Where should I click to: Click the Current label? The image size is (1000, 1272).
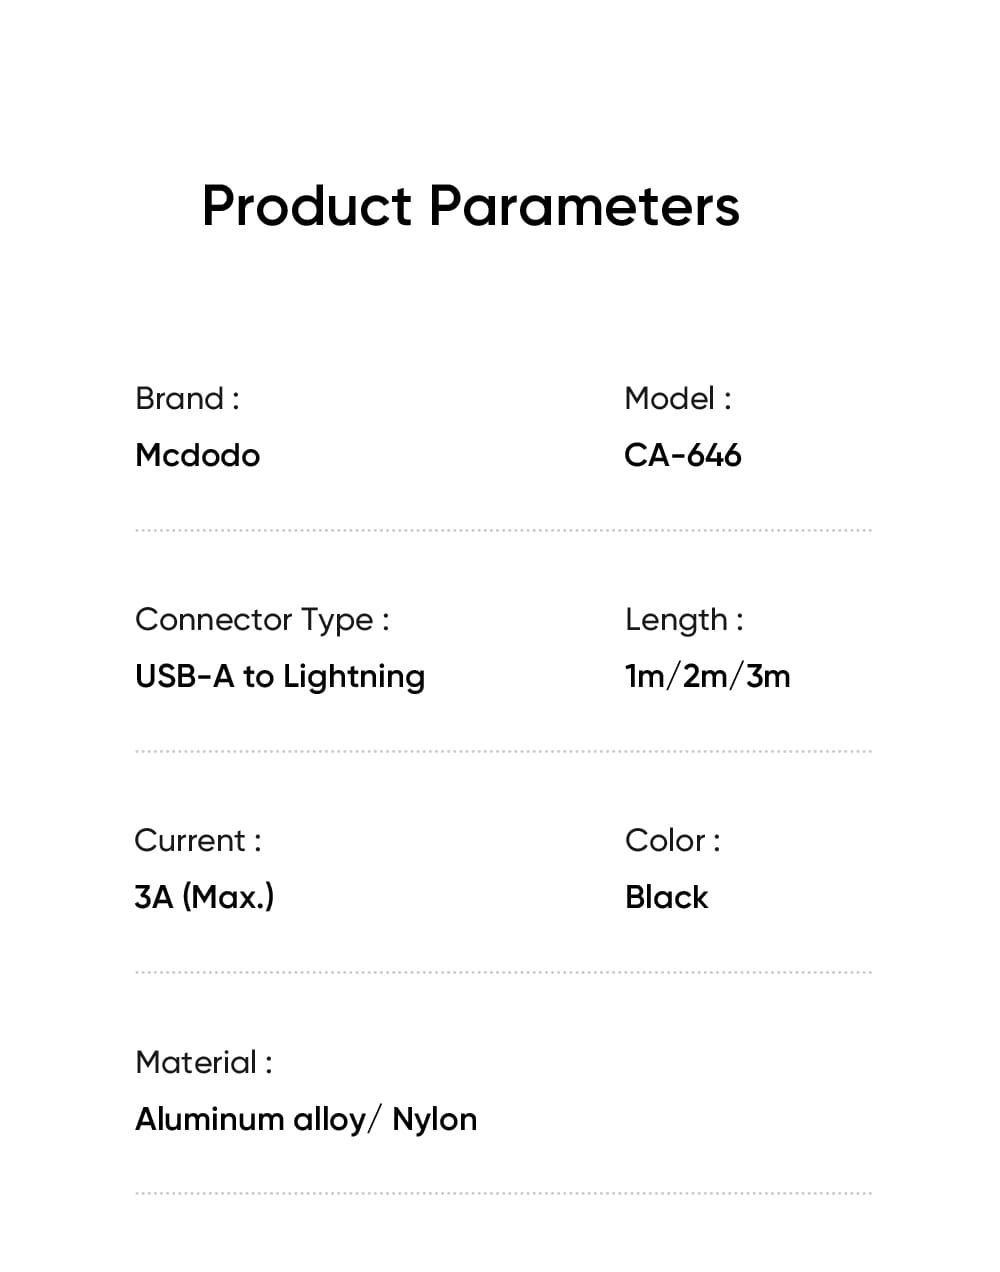pos(198,841)
